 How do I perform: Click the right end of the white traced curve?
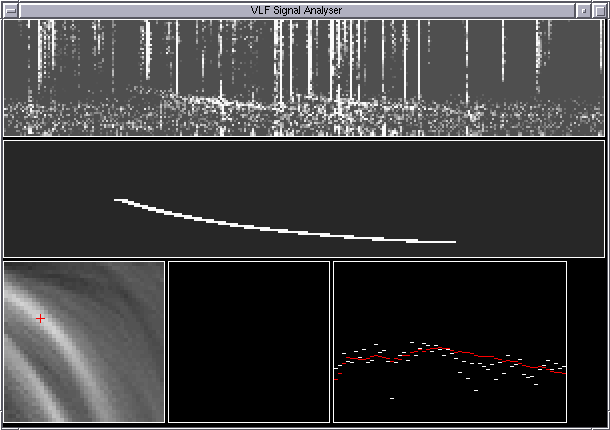pos(453,241)
